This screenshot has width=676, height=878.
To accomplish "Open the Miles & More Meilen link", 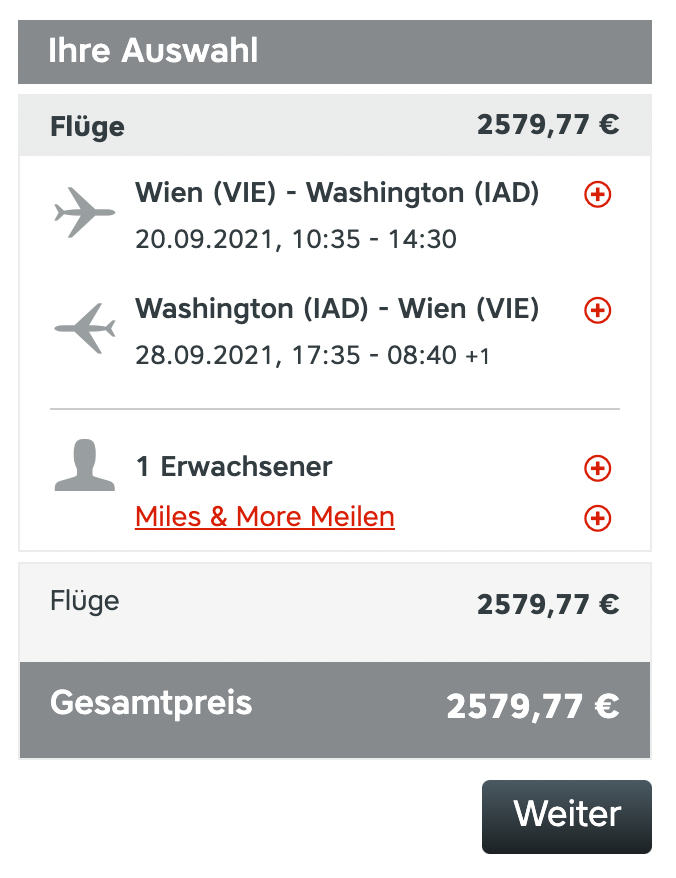I will point(265,516).
